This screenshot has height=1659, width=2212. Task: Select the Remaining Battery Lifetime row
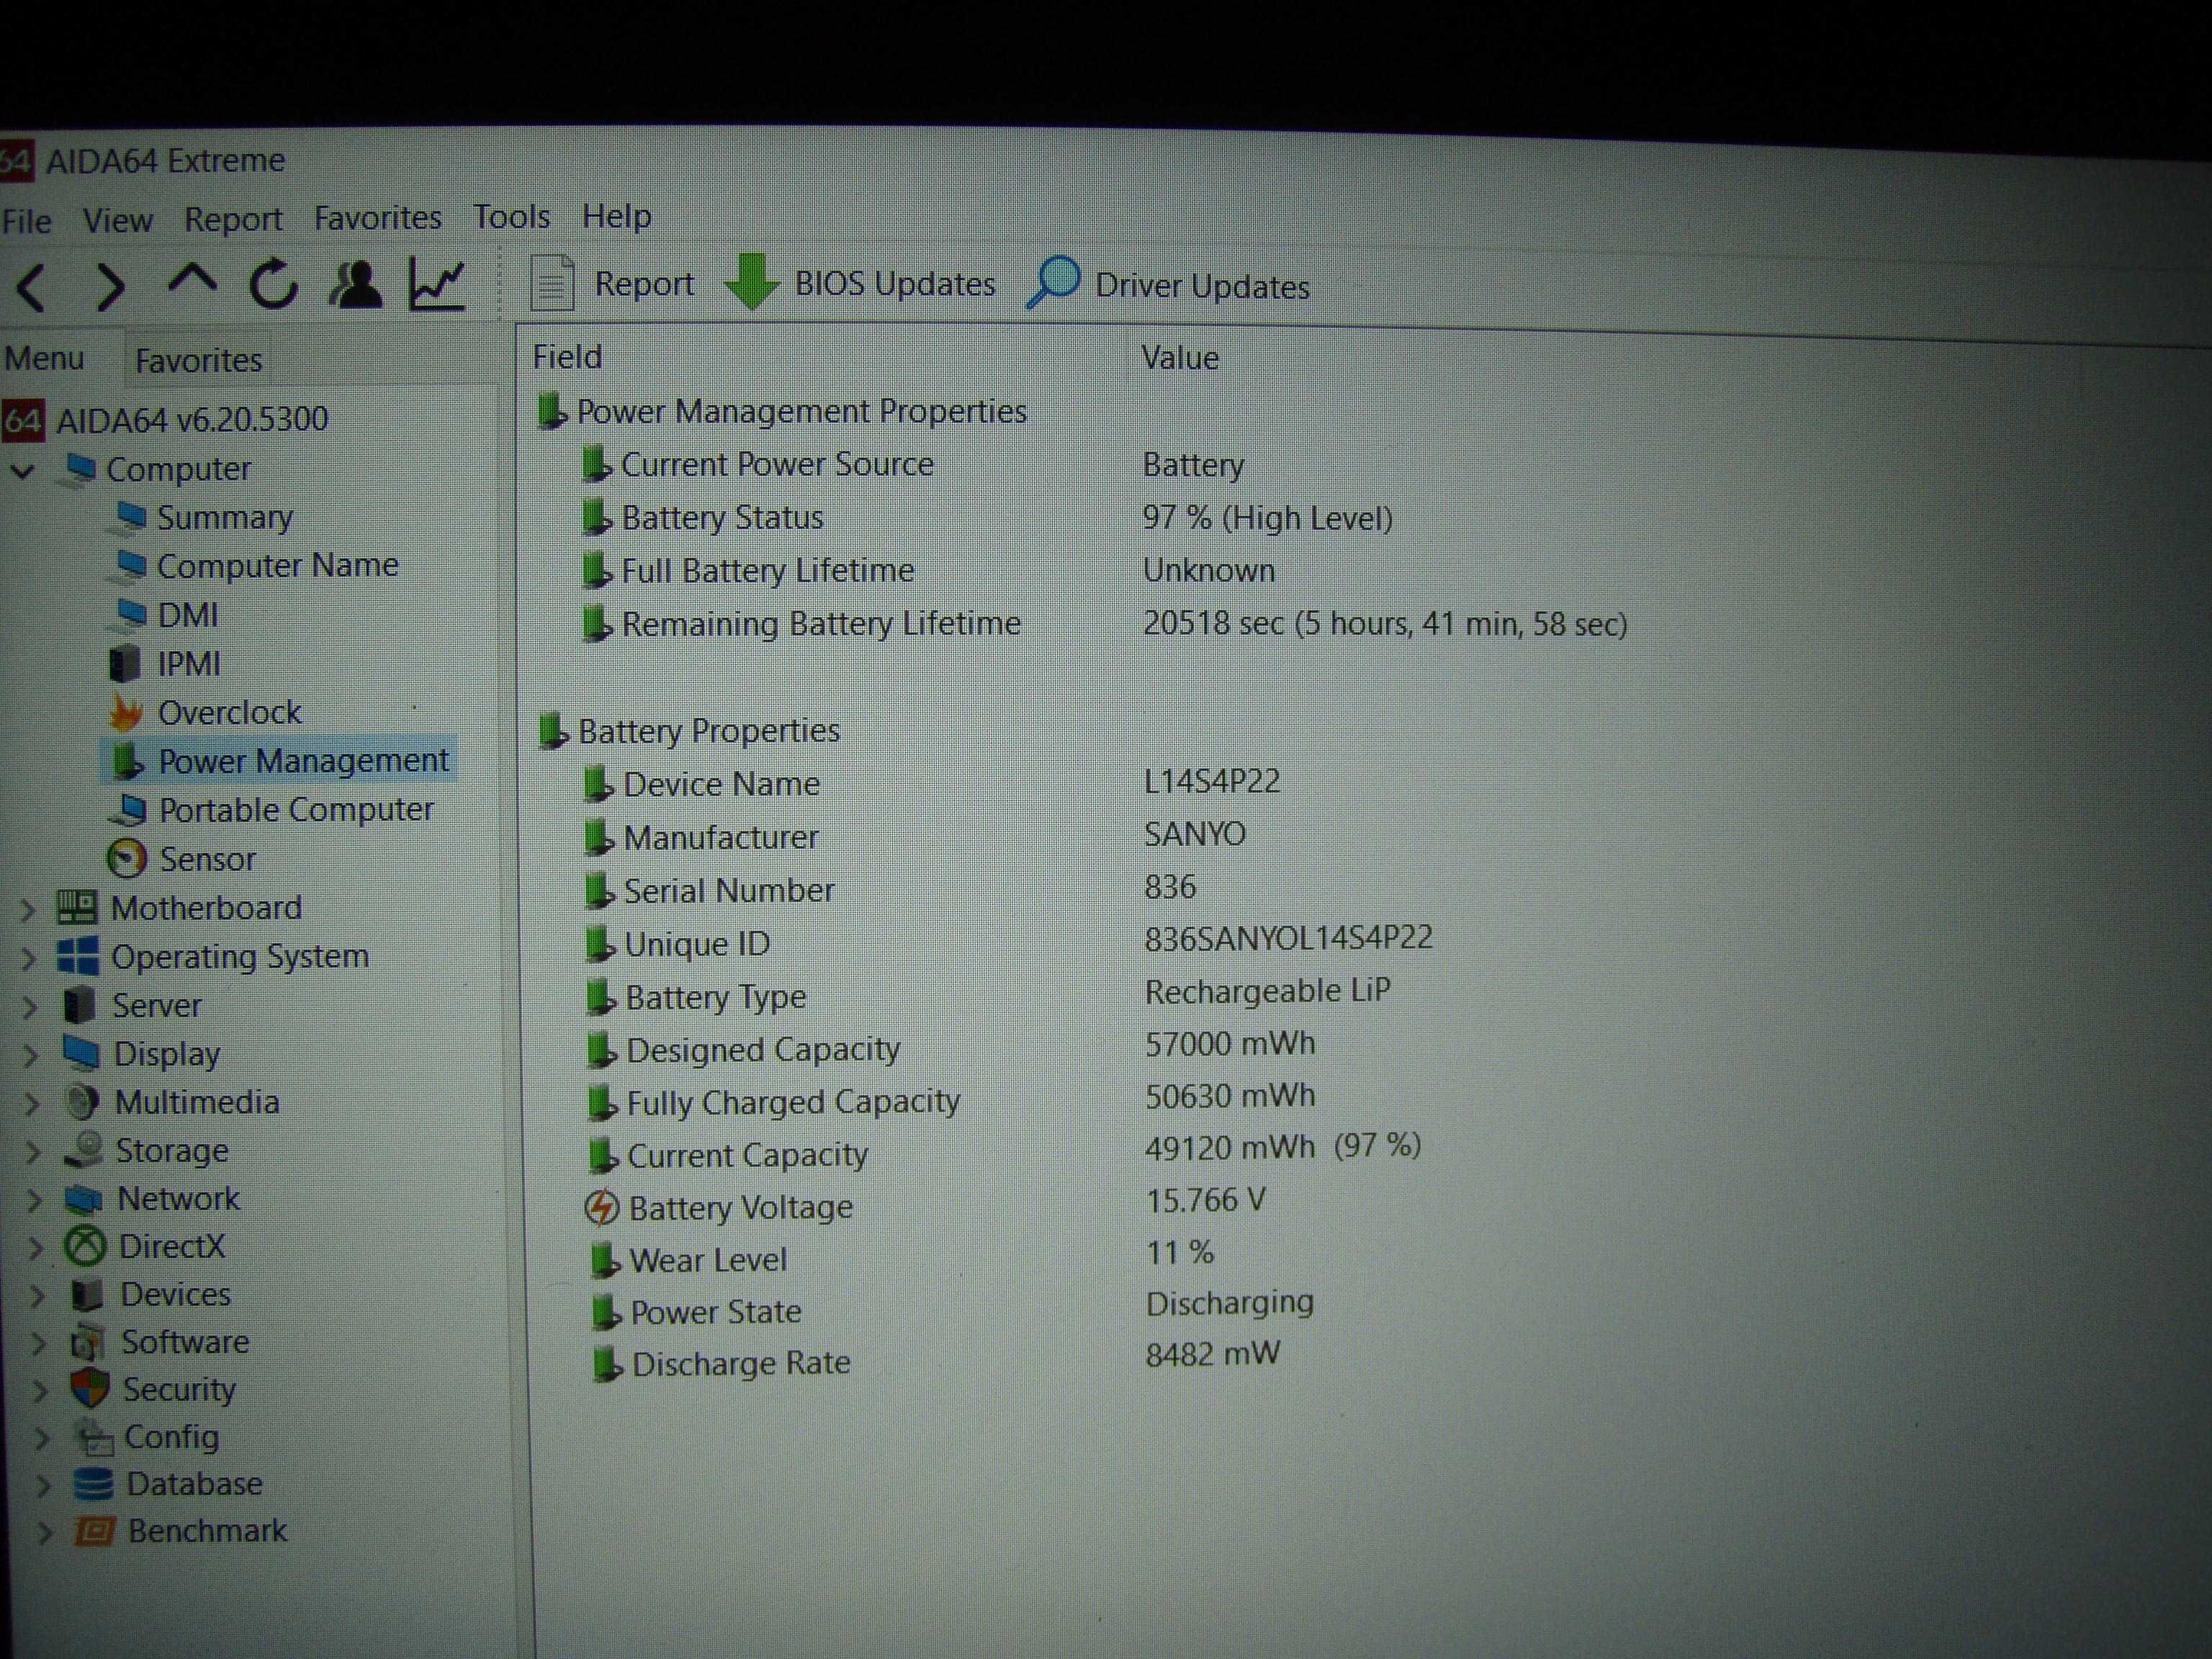coord(1104,624)
